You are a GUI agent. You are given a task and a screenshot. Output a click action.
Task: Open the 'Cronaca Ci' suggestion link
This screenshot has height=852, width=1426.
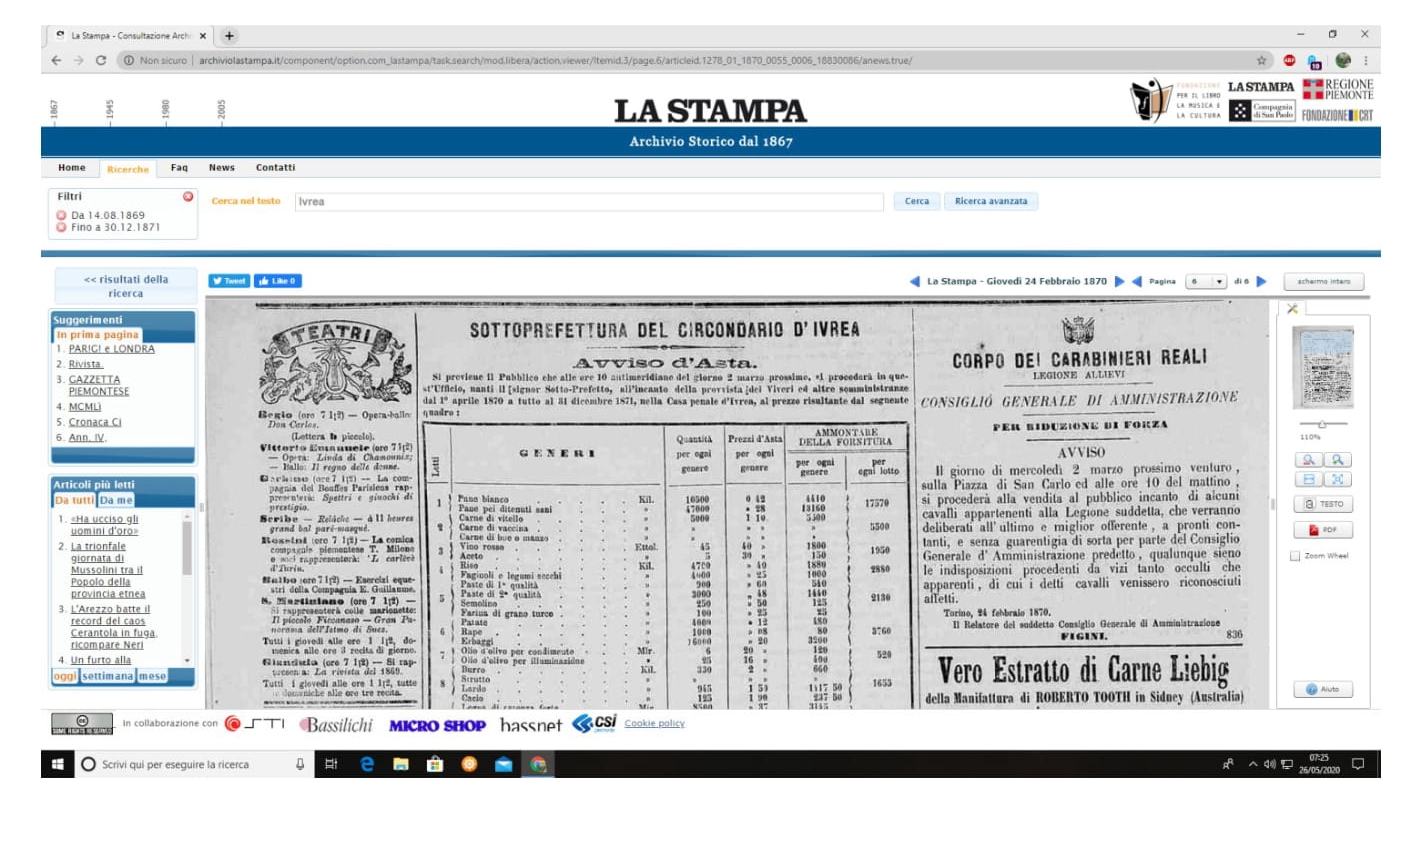95,422
